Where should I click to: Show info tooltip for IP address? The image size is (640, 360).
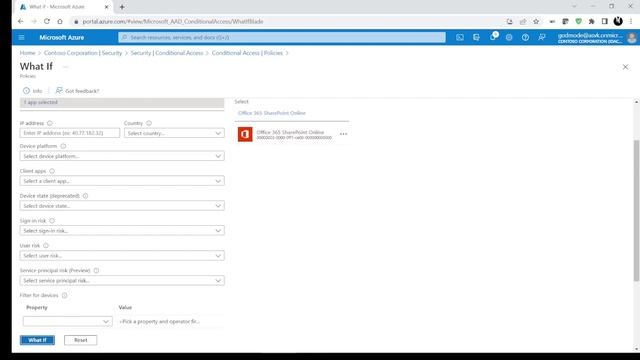click(x=50, y=123)
